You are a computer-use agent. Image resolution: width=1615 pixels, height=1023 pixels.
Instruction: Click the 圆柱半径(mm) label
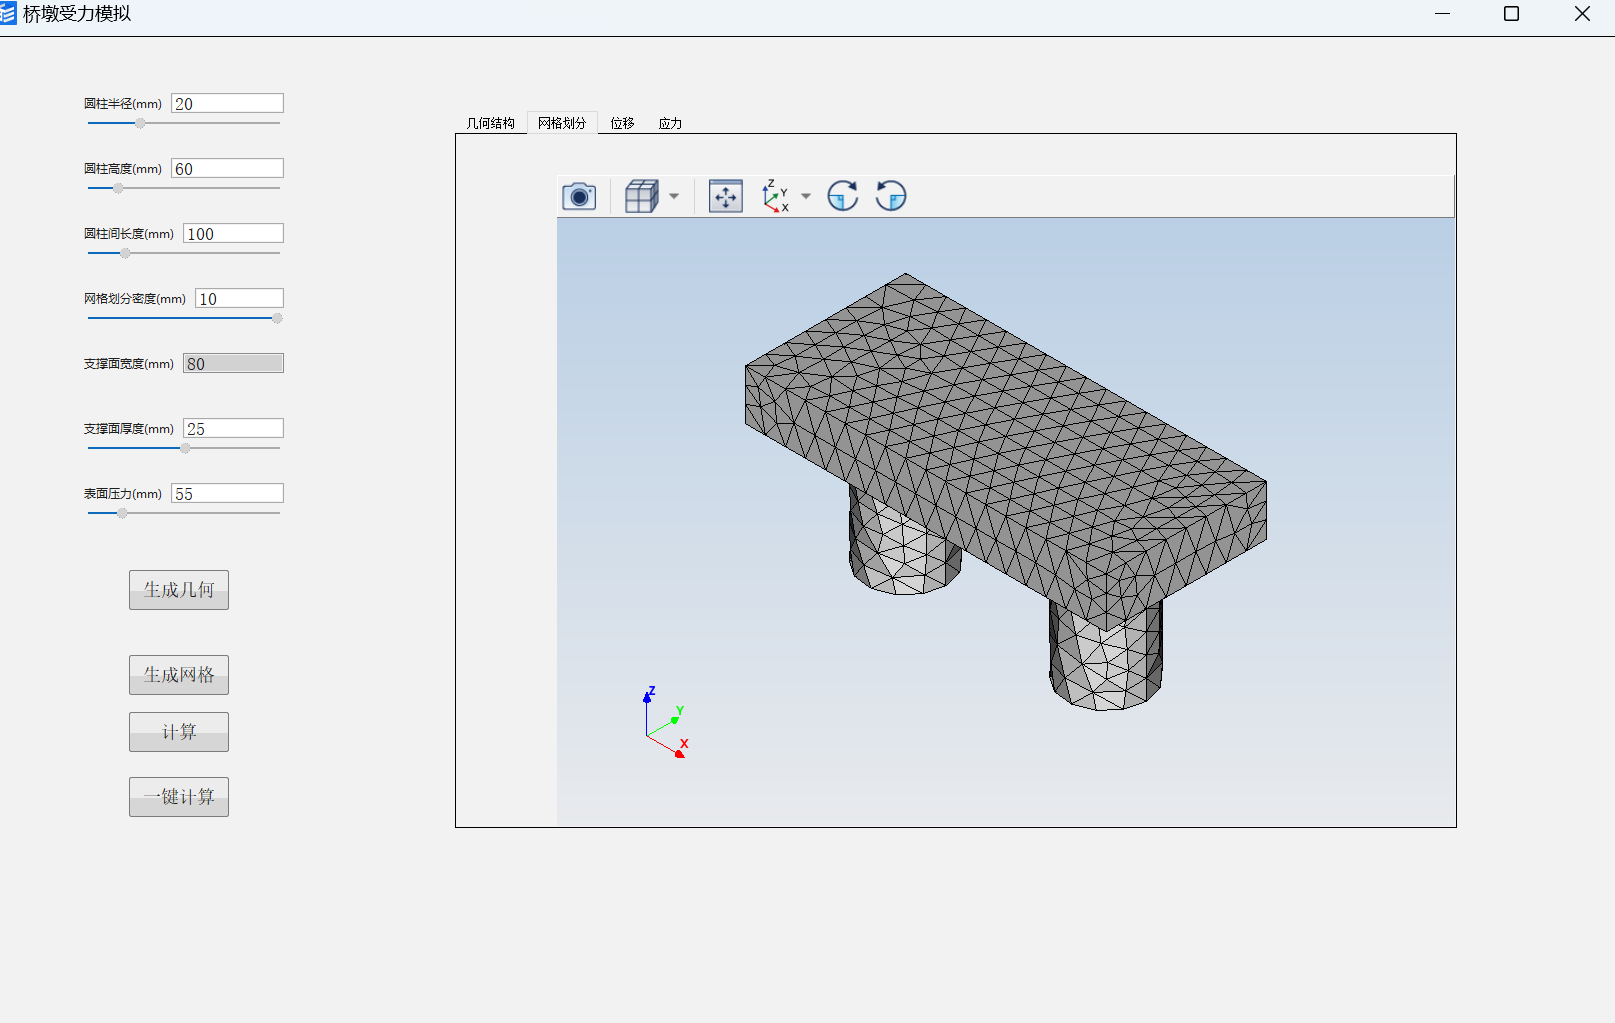click(123, 104)
